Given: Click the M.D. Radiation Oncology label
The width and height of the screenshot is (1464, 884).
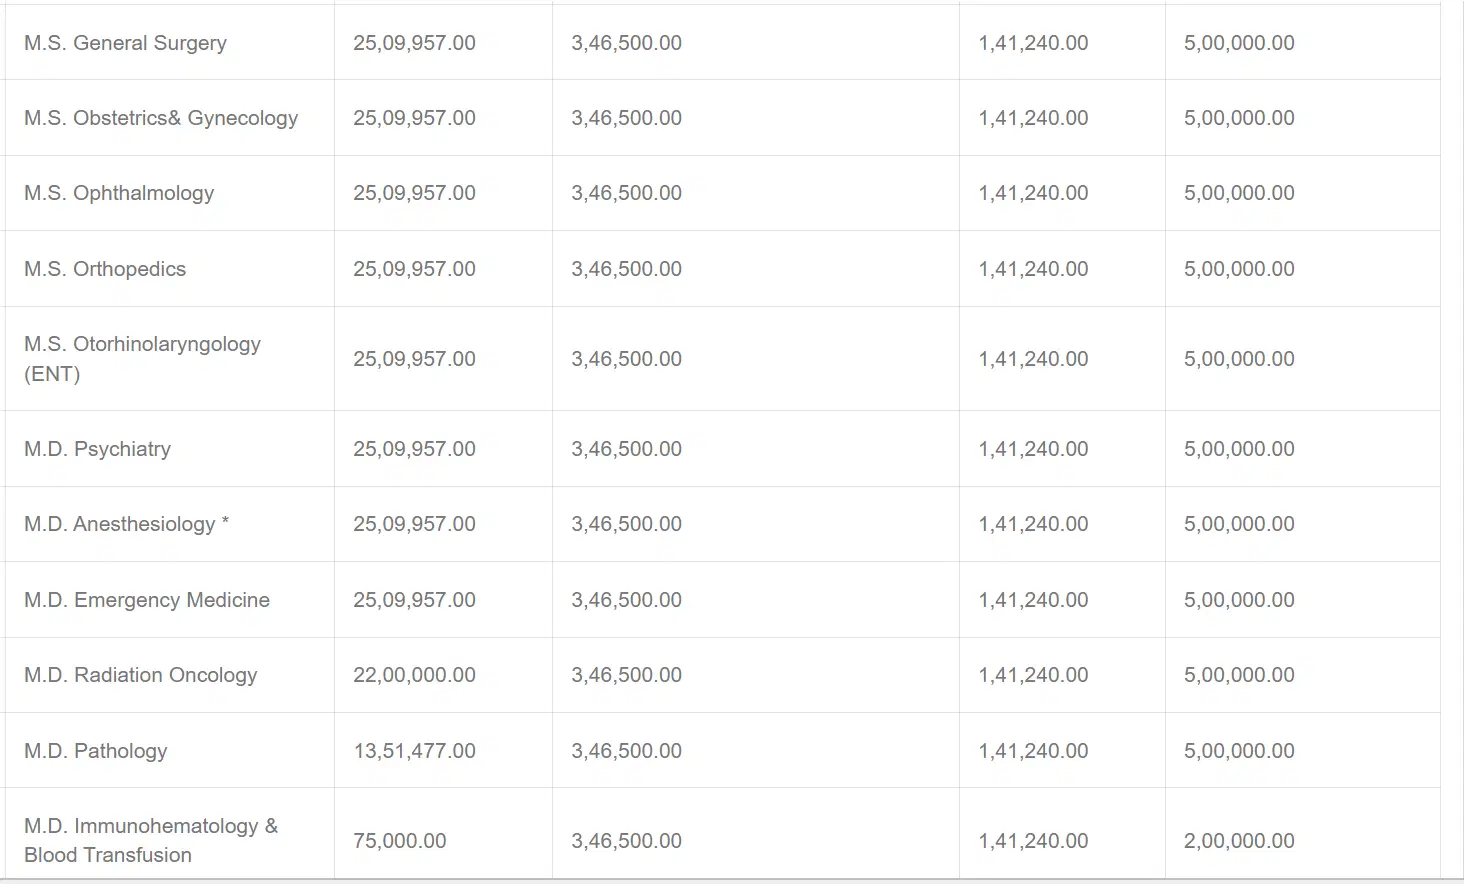Looking at the screenshot, I should pyautogui.click(x=140, y=675).
